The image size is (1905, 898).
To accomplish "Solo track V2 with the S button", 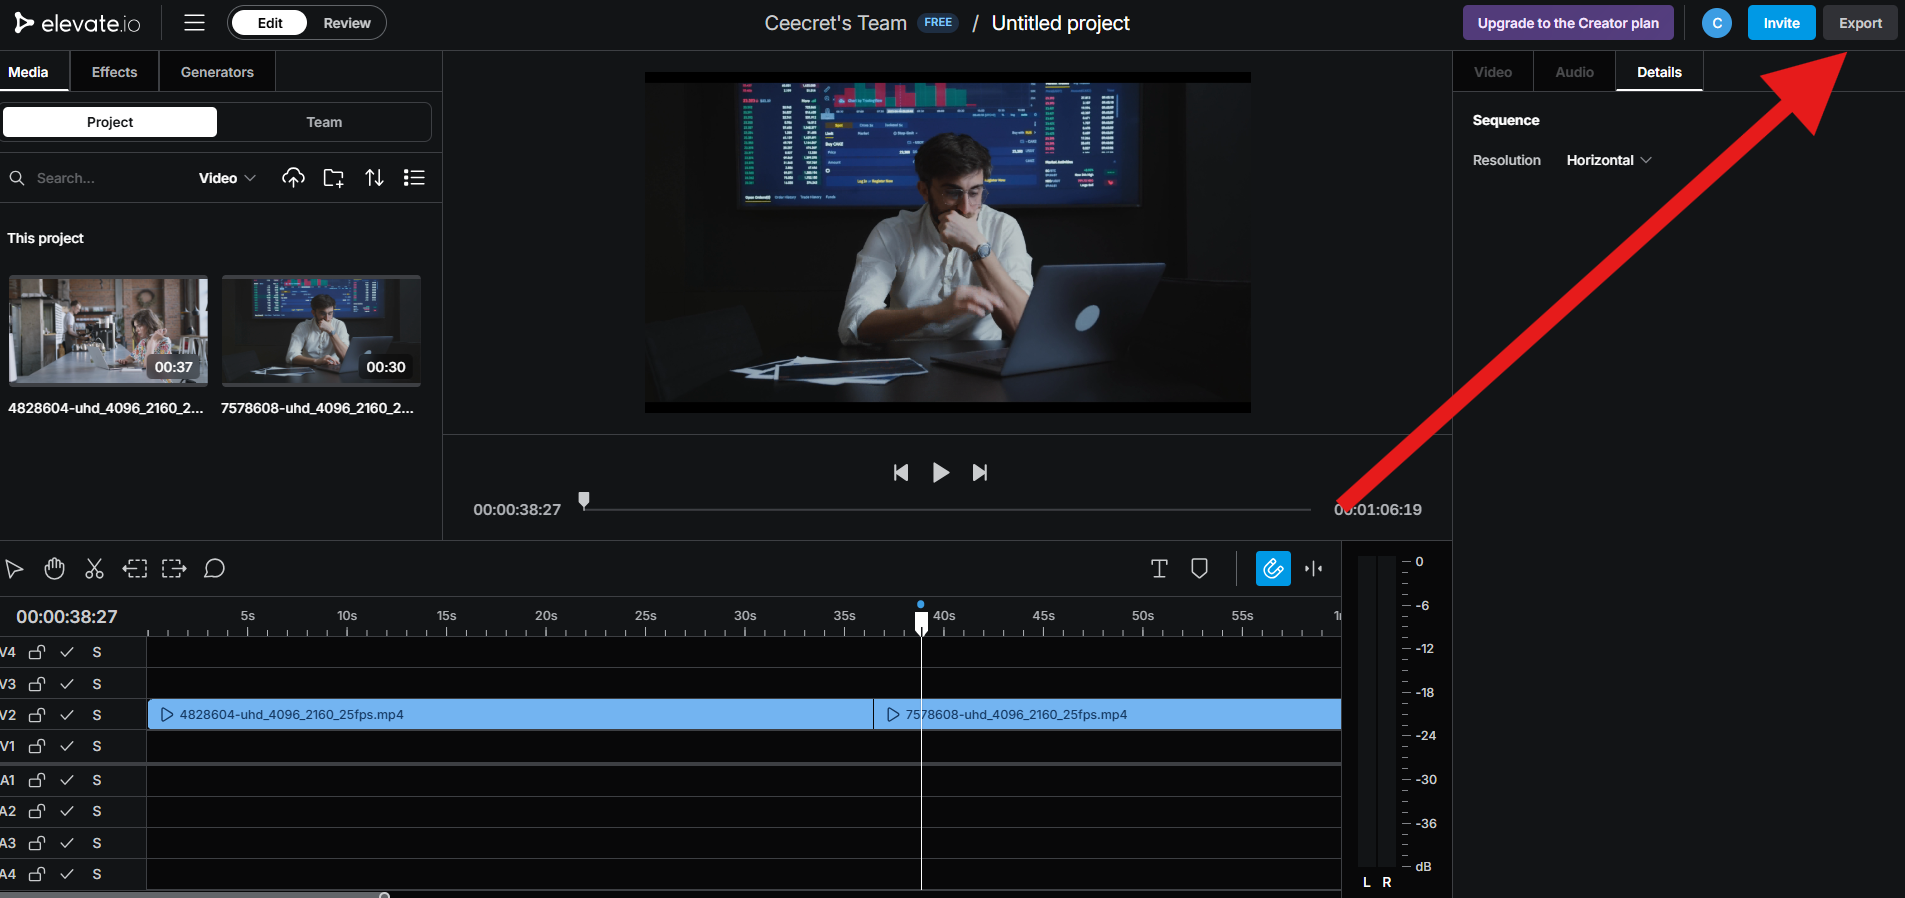I will pos(97,715).
